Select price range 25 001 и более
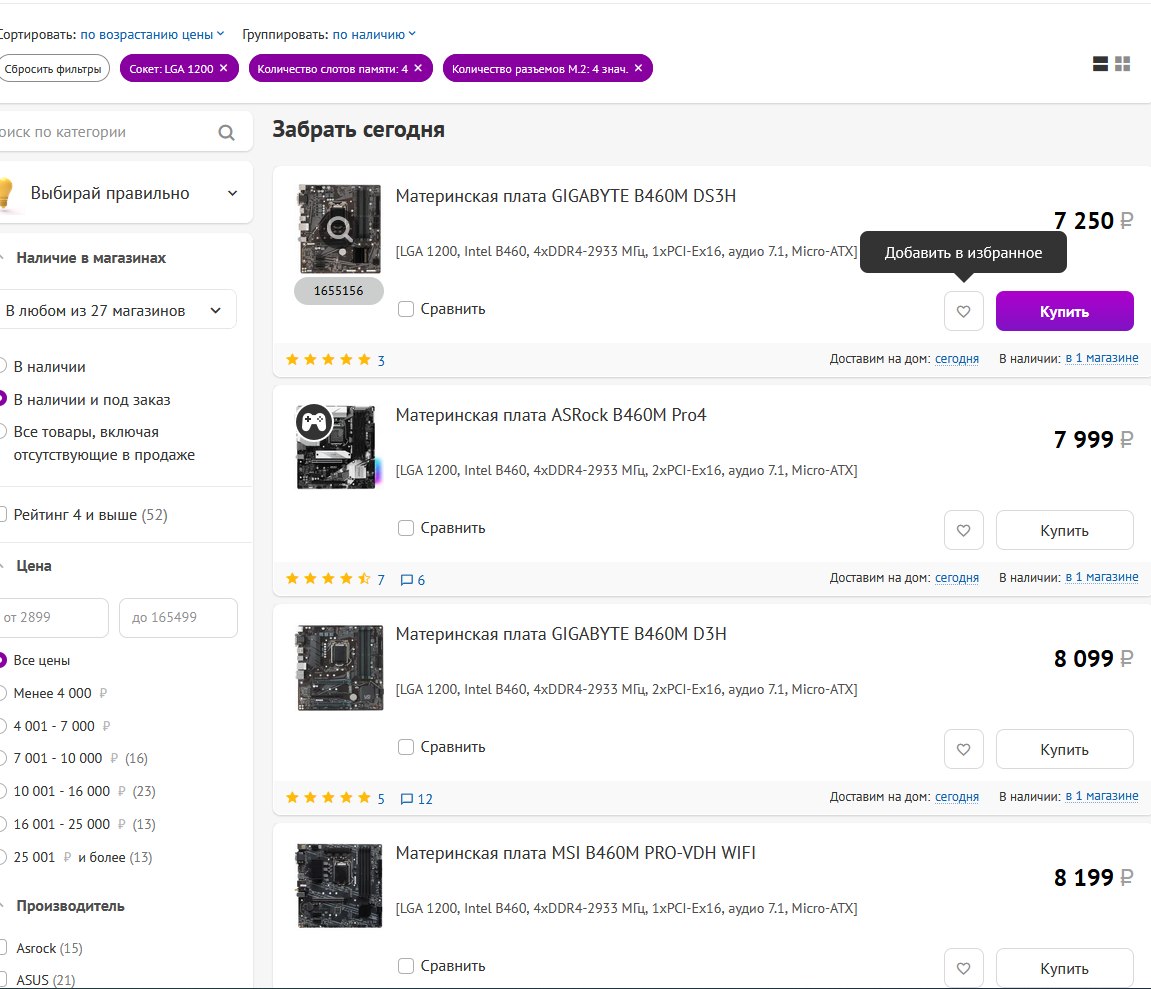 [76, 857]
